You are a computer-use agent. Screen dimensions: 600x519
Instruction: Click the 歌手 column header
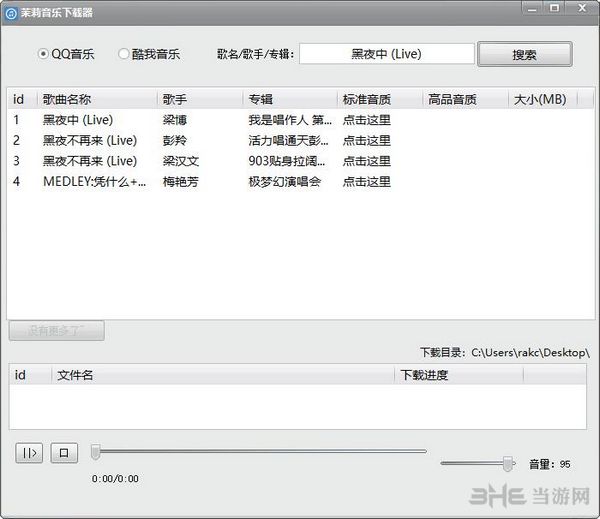pyautogui.click(x=200, y=100)
